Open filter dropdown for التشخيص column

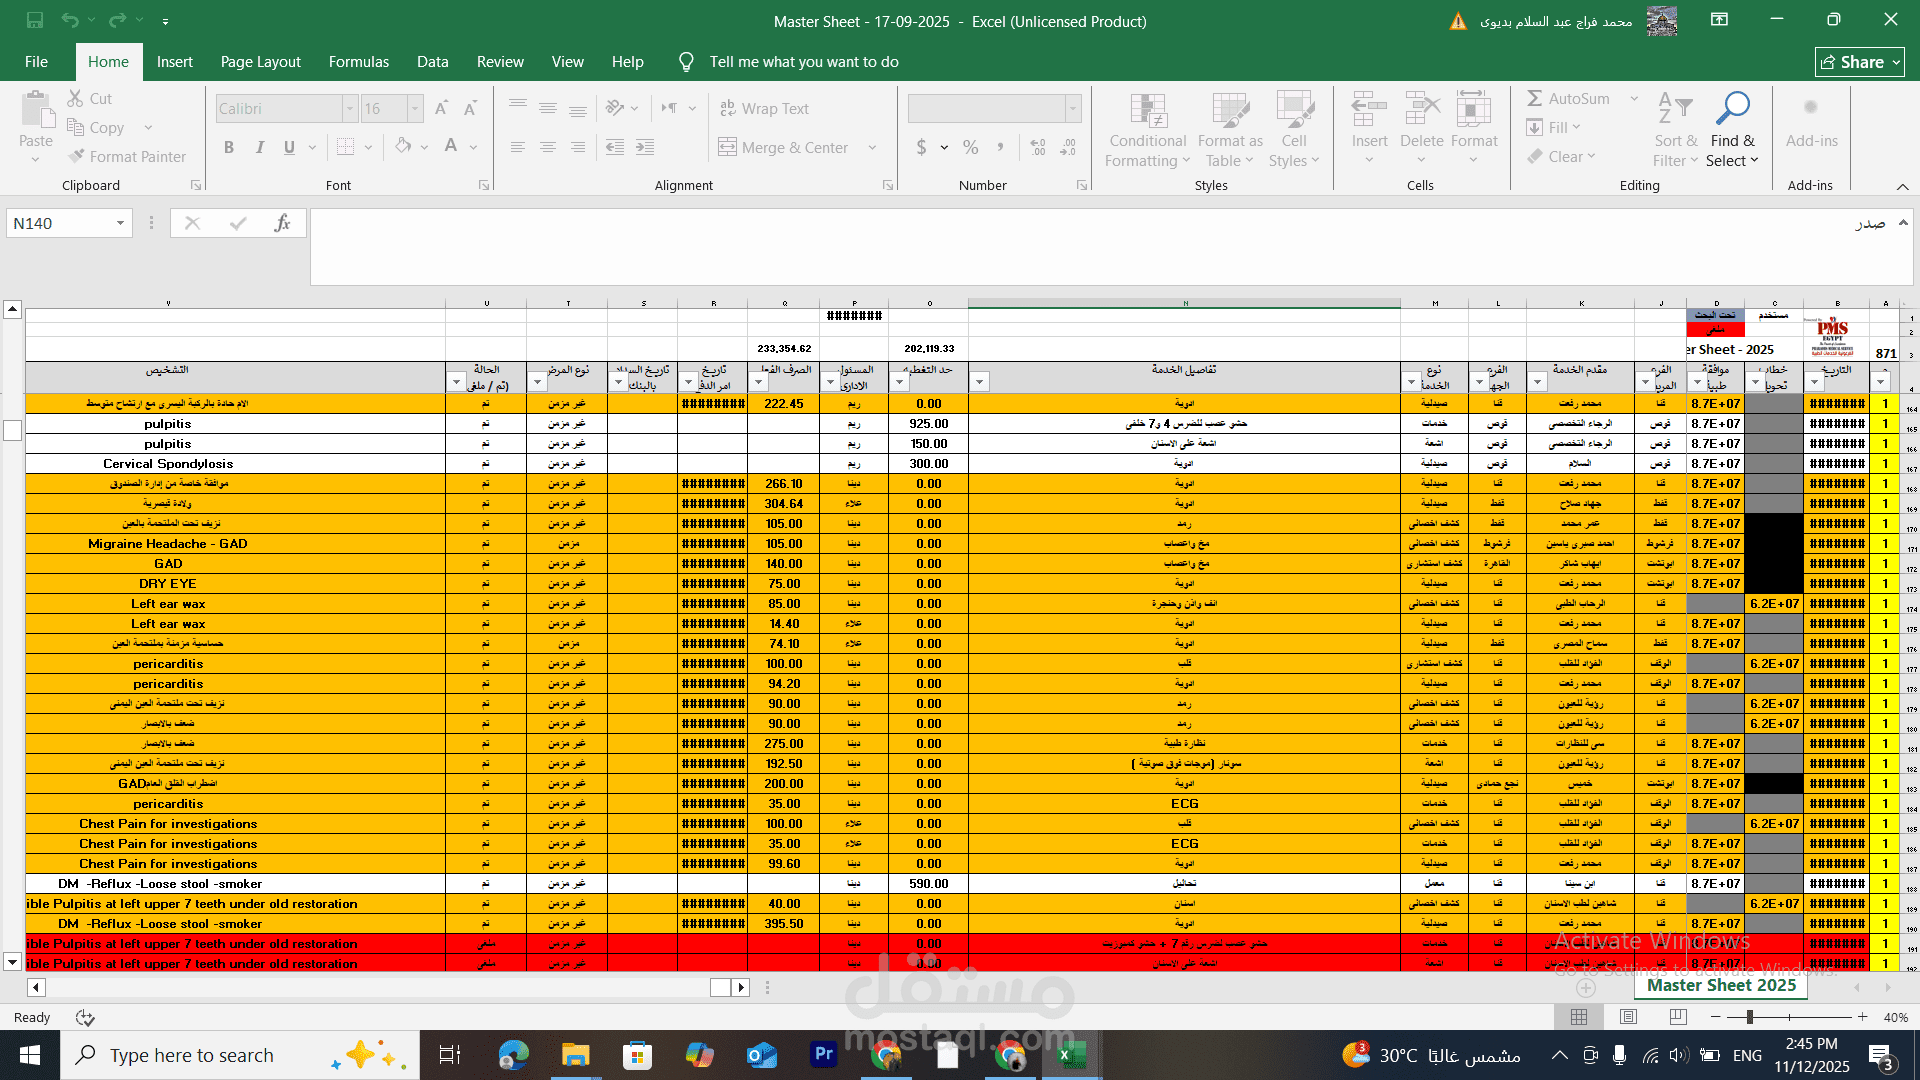(457, 382)
